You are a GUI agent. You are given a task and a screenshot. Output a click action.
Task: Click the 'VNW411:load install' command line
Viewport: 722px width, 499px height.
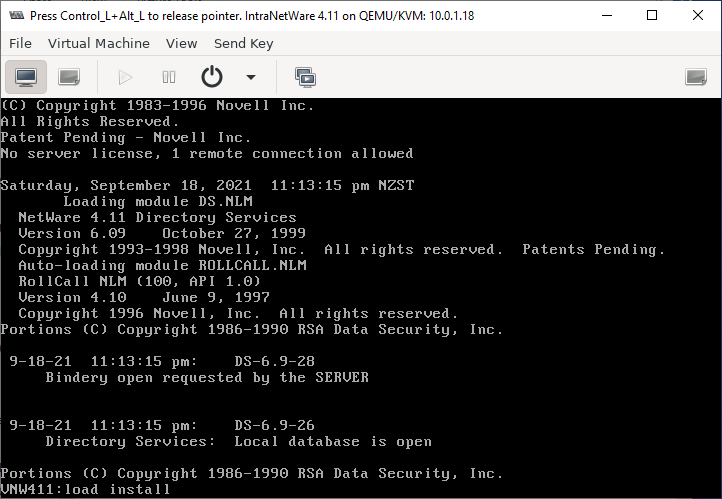click(x=85, y=489)
